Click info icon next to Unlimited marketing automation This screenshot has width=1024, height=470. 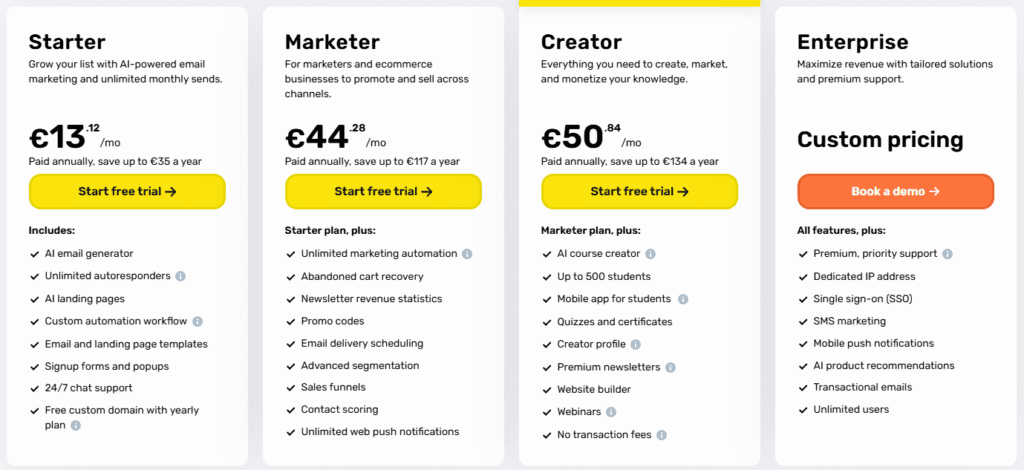(x=467, y=254)
